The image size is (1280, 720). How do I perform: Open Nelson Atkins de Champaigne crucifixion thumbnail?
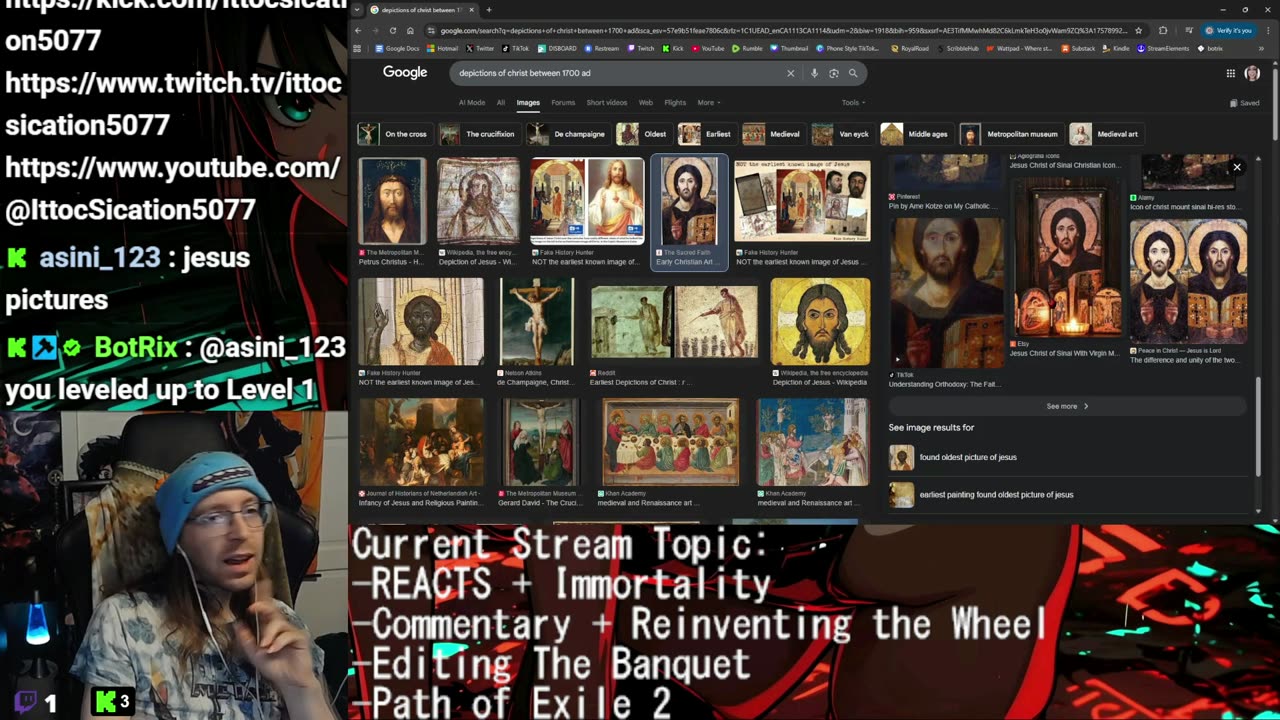pos(537,322)
